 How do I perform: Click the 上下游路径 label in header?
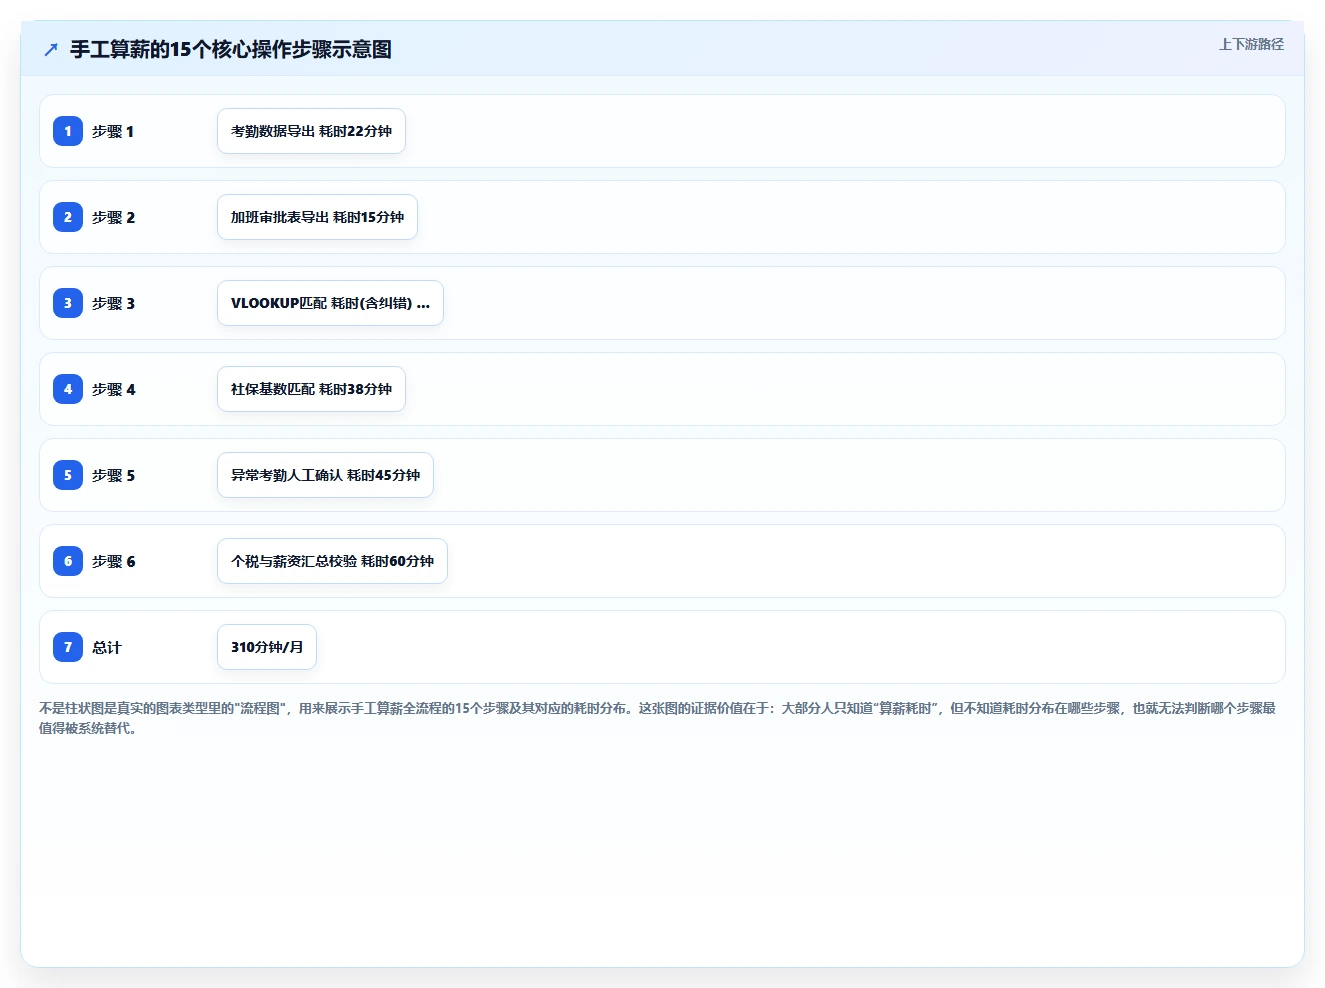1251,44
